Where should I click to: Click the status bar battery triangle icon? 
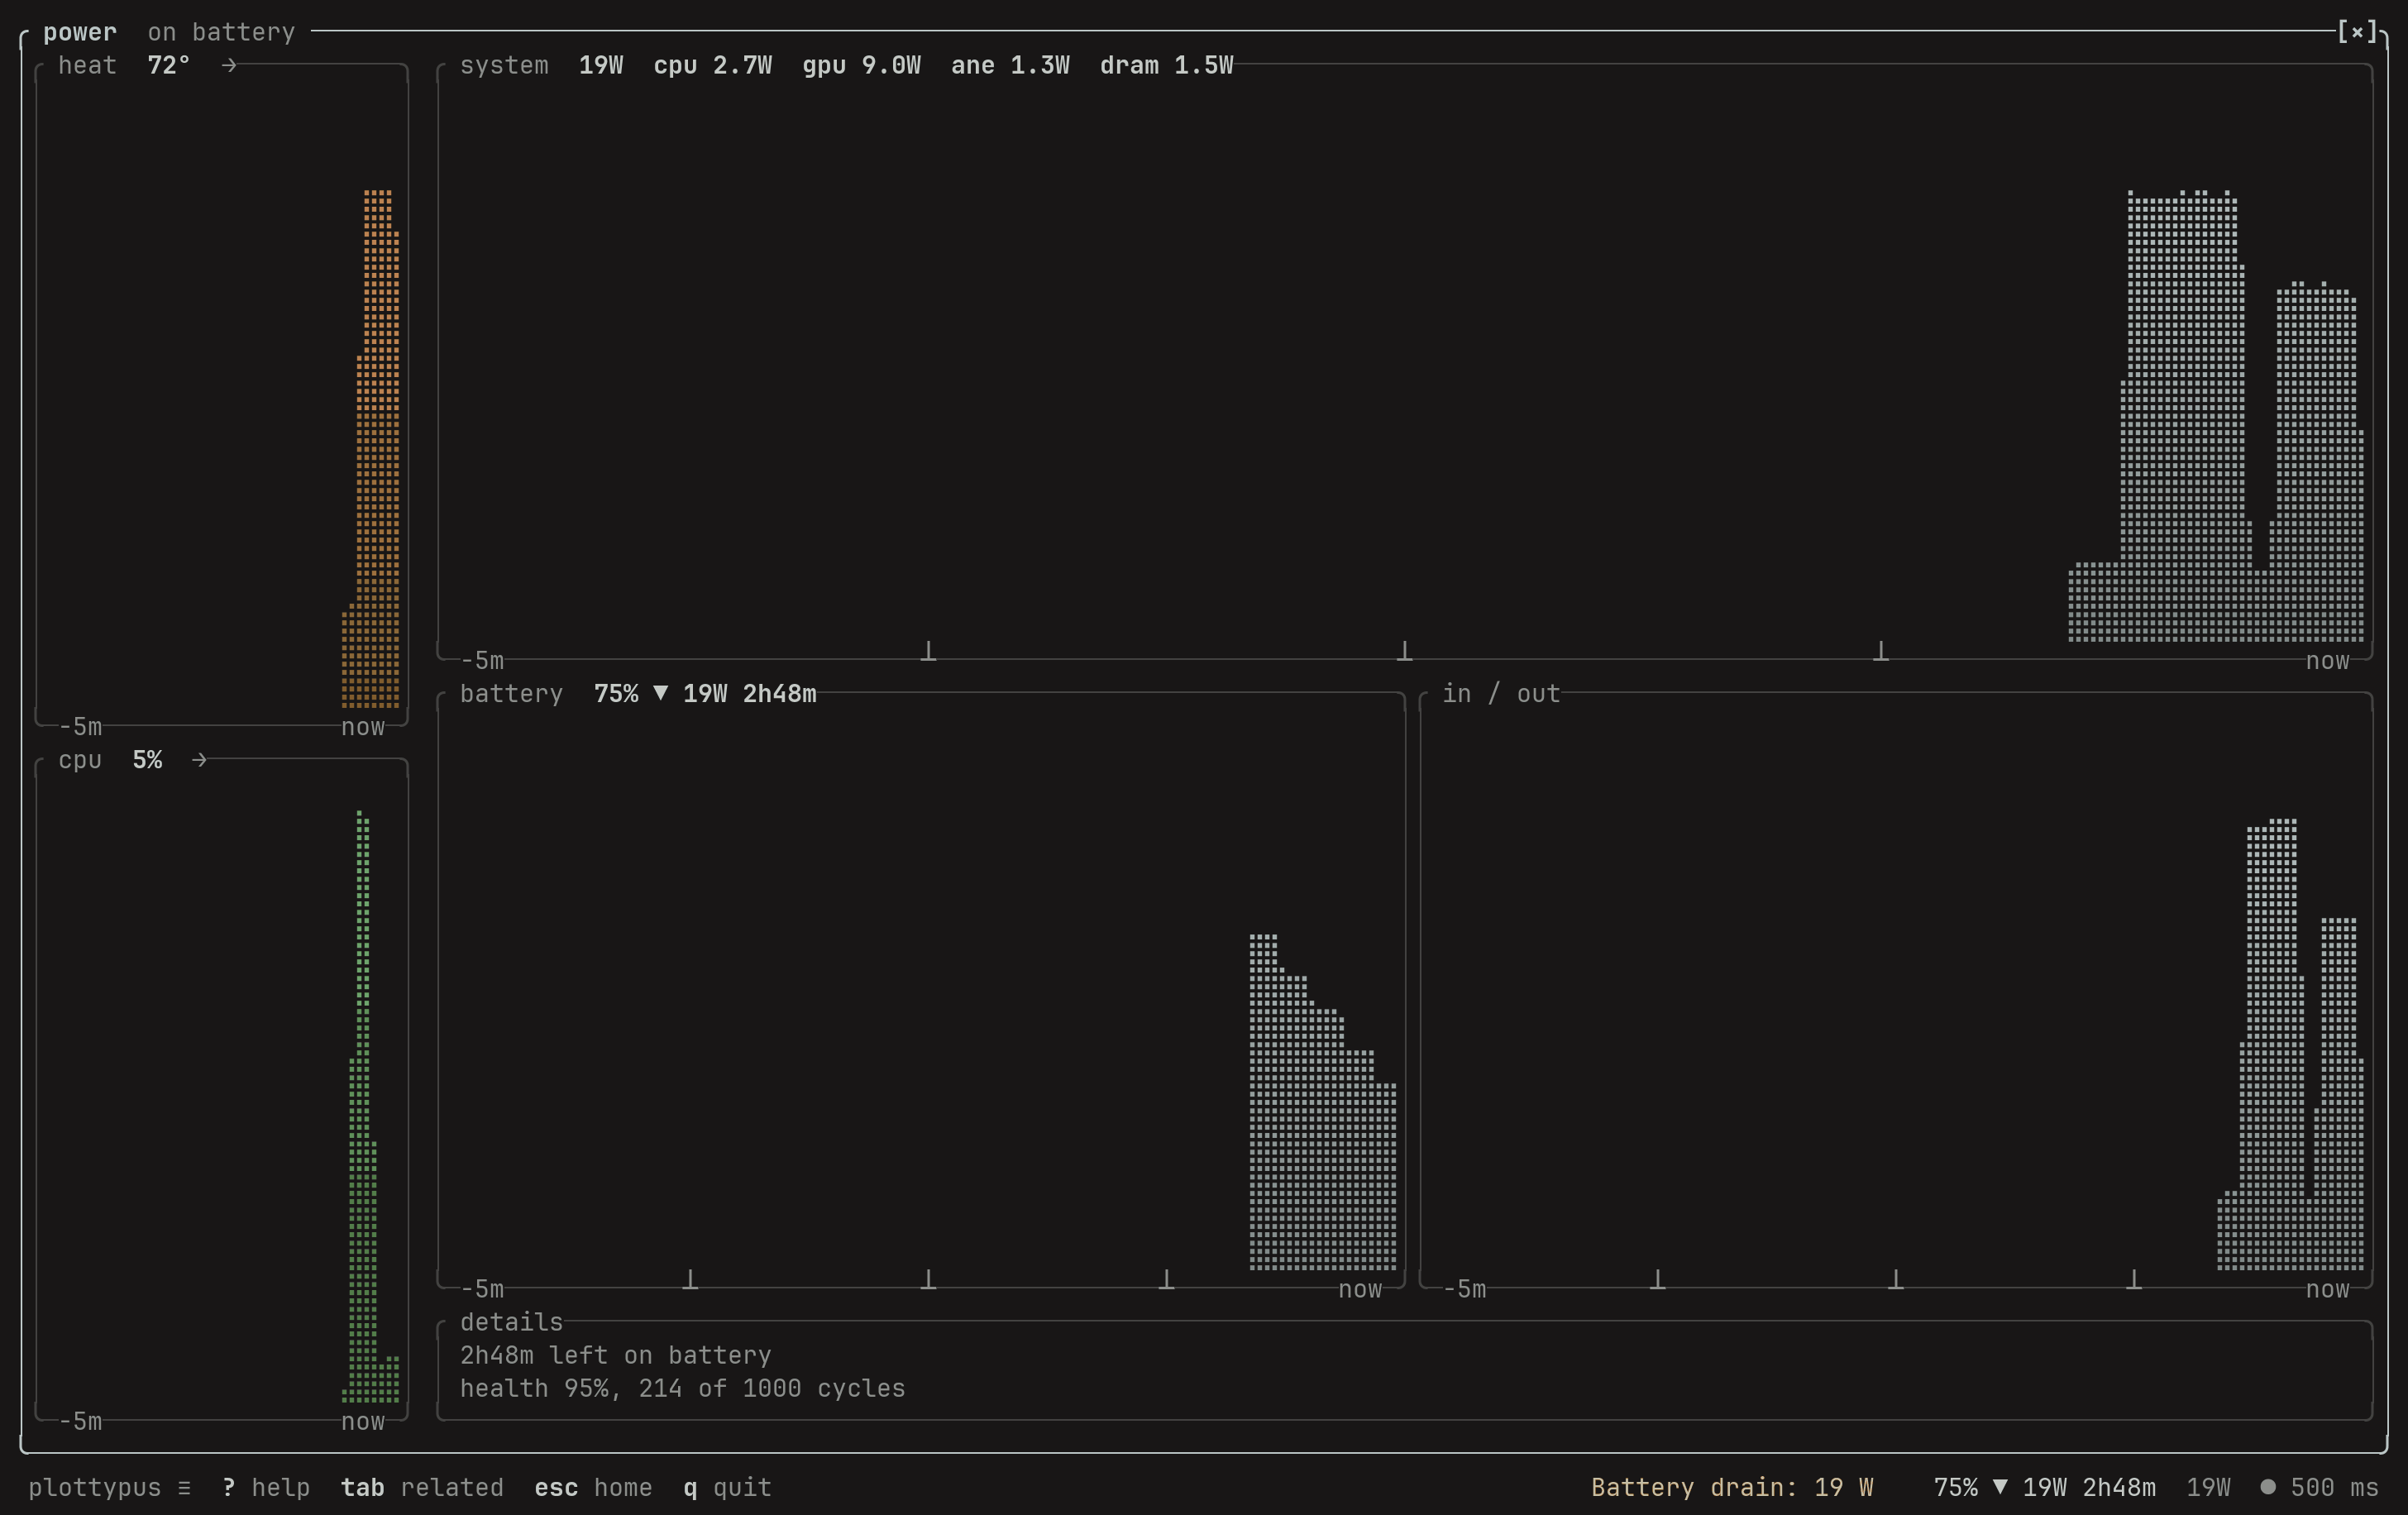[x=2000, y=1487]
